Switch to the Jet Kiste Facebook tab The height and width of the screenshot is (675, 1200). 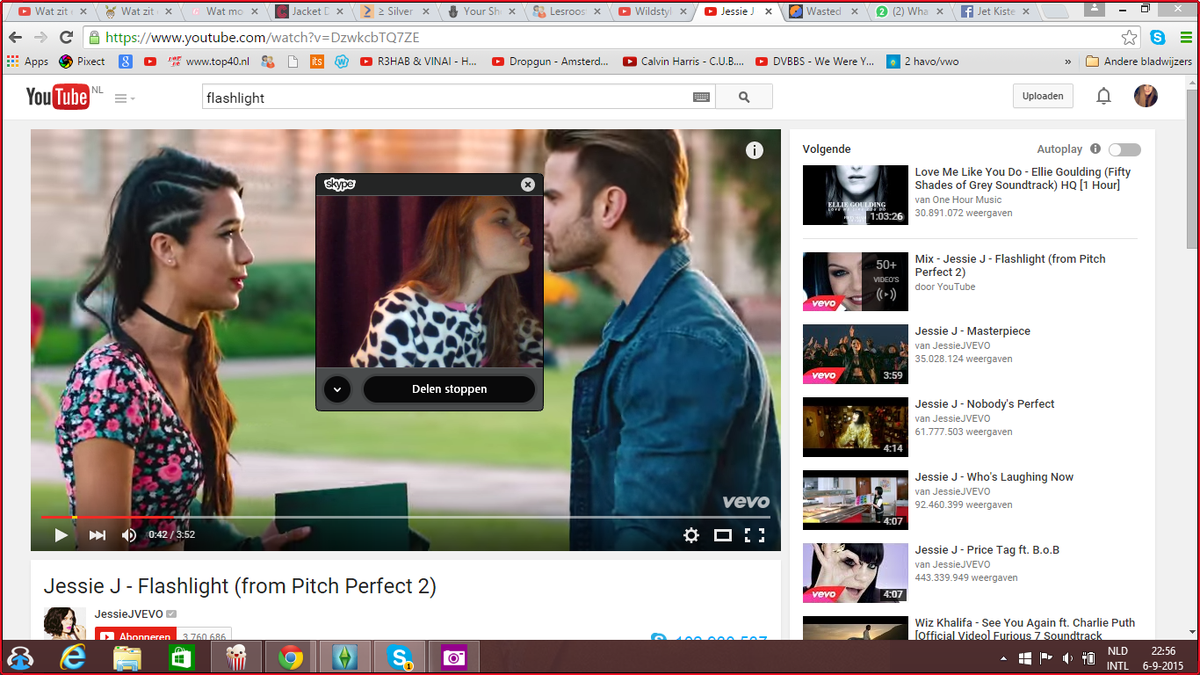tap(998, 12)
